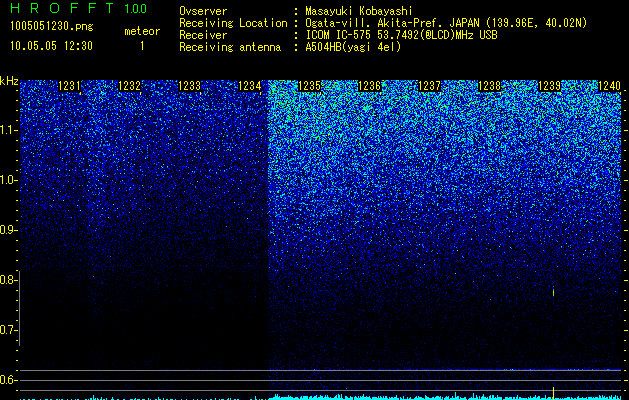Click the 1235 time marker
Viewport: 629px width, 400px height.
click(310, 86)
